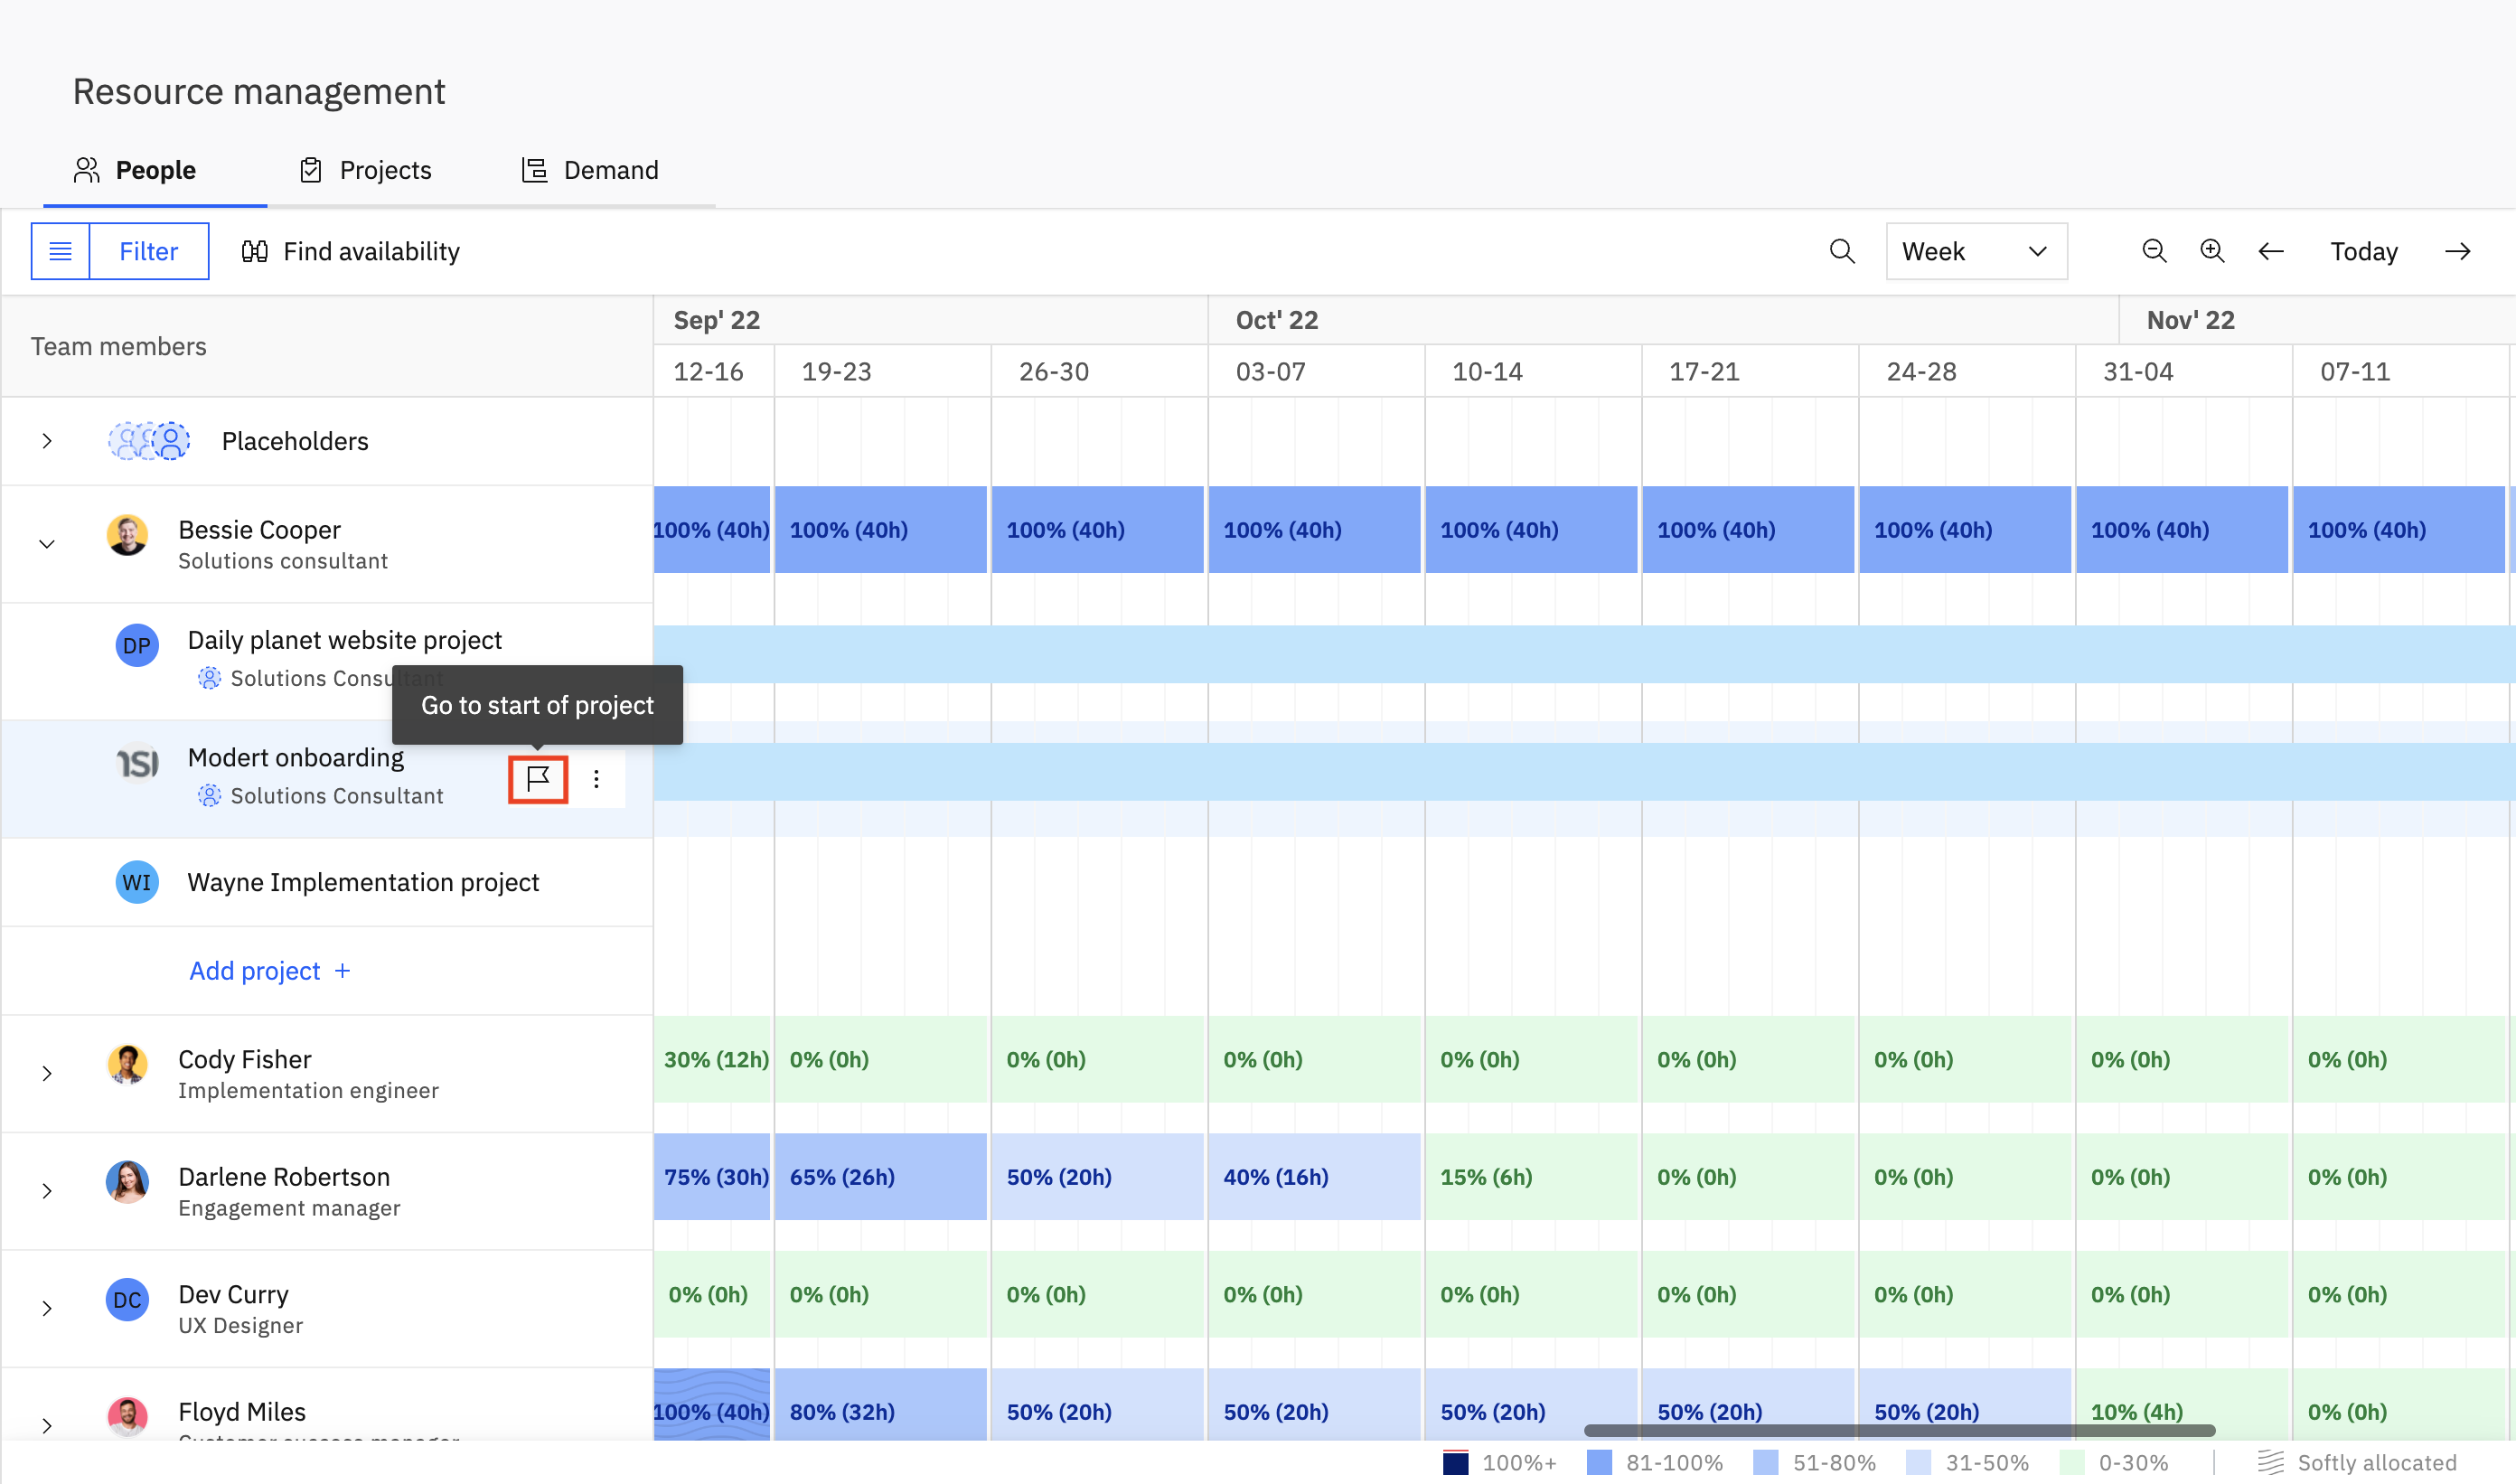This screenshot has height=1484, width=2516.
Task: Expand the Placeholders group
Action: (x=47, y=441)
